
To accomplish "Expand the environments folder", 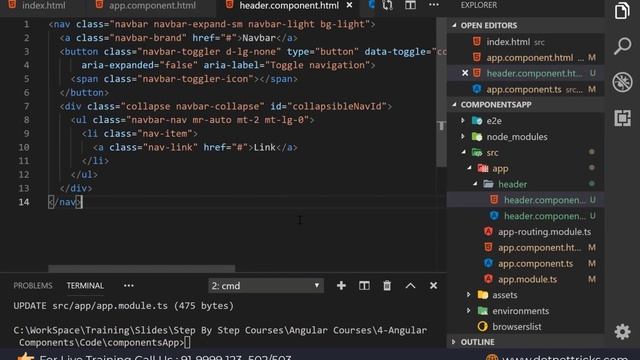I will (x=520, y=311).
